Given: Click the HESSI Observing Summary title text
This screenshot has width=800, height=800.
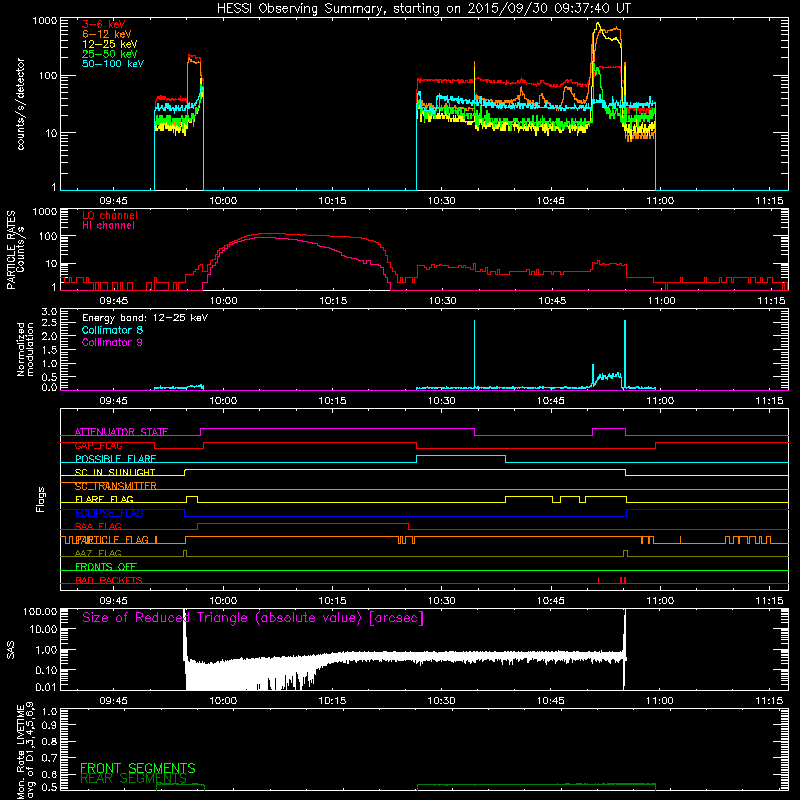Looking at the screenshot, I should tap(423, 9).
